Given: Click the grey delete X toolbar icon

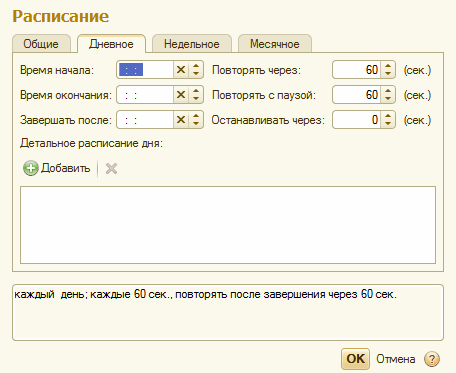Looking at the screenshot, I should [111, 169].
